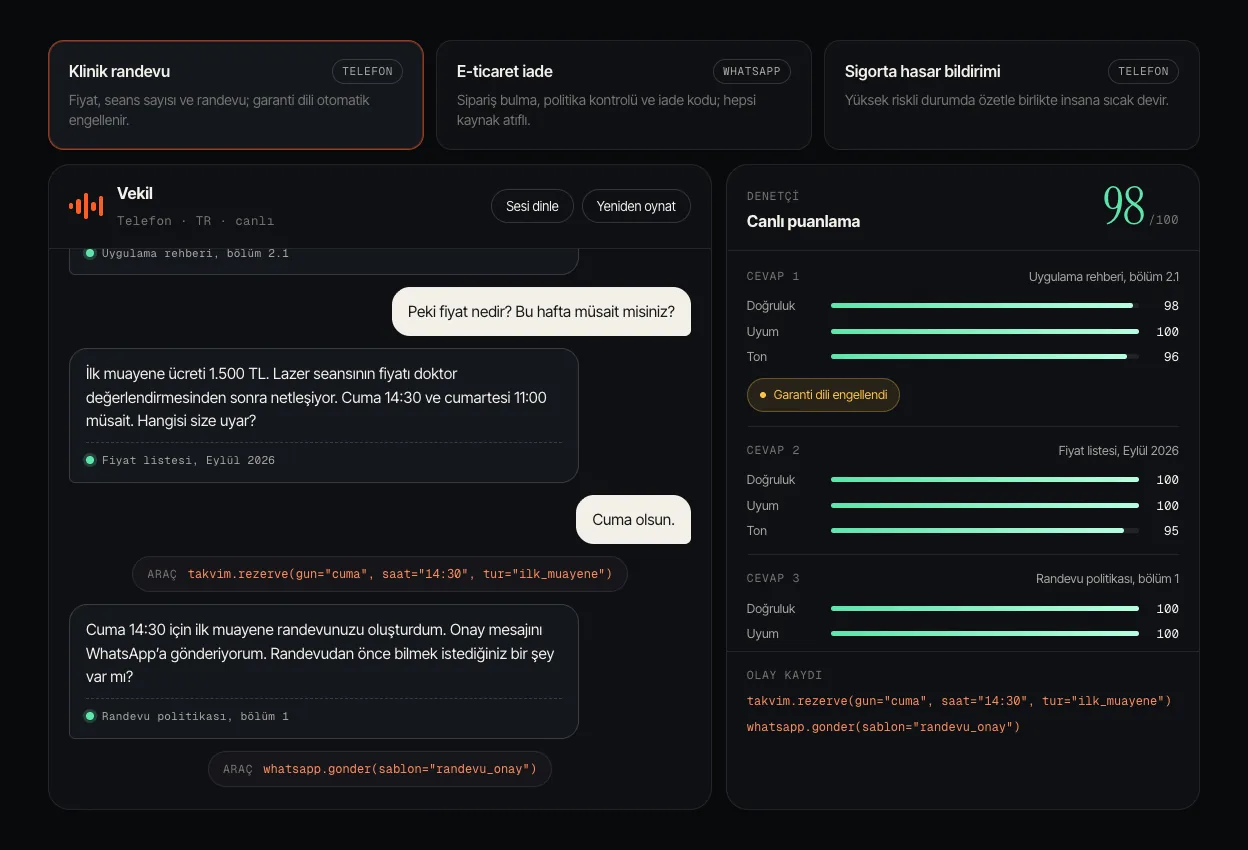Click the user message "Cuma olsun."
Viewport: 1248px width, 850px height.
tap(634, 519)
